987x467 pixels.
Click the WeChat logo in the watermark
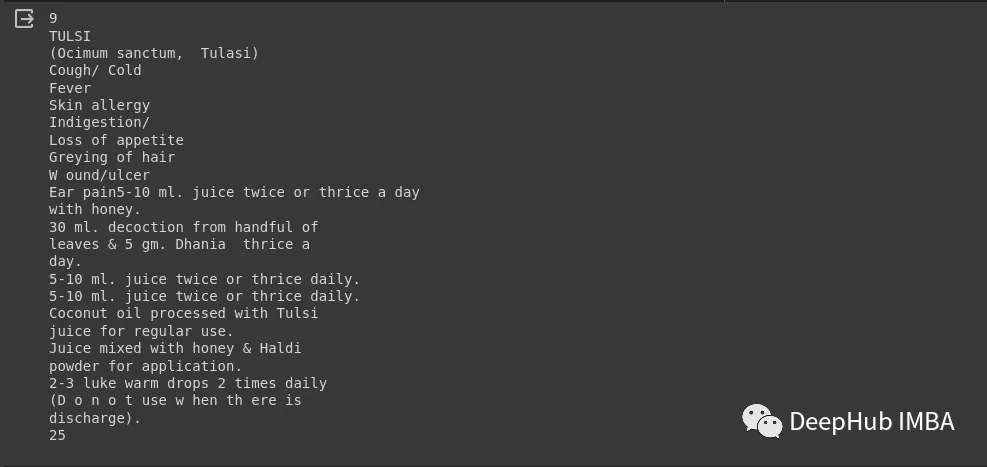762,421
